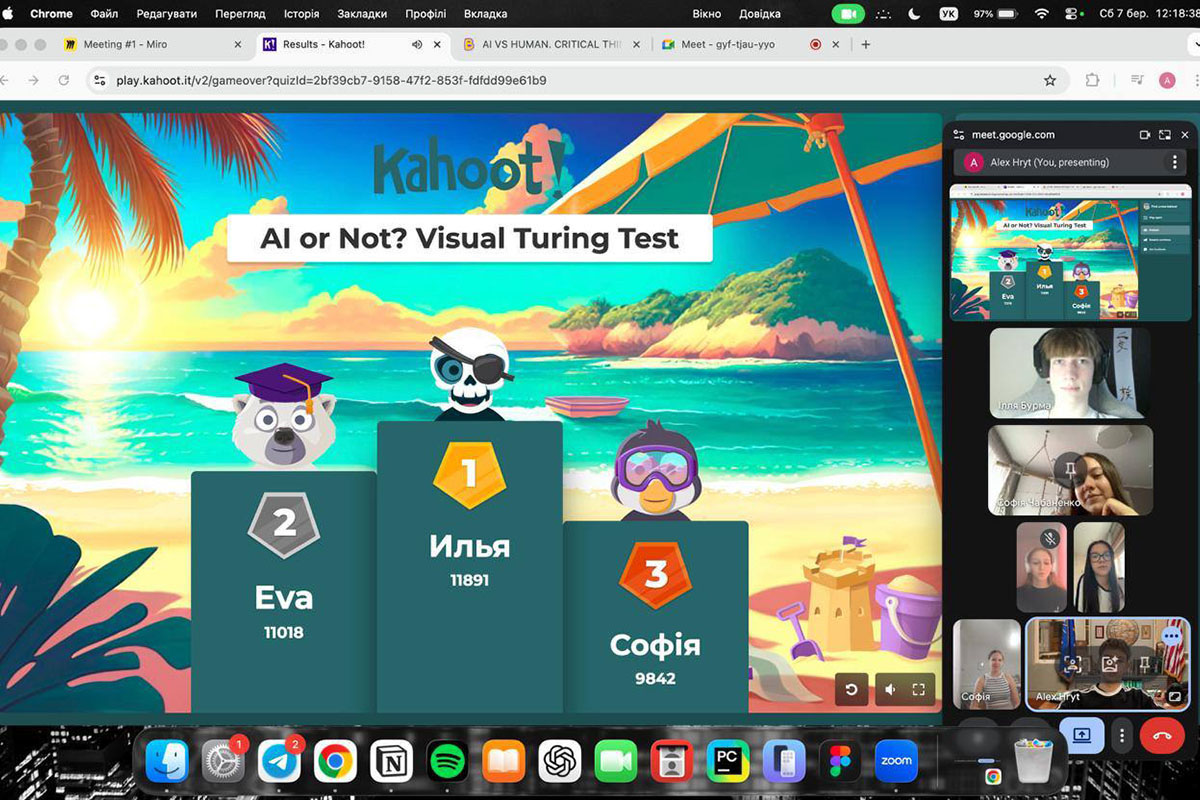Open Trash from the Dock

[1034, 762]
